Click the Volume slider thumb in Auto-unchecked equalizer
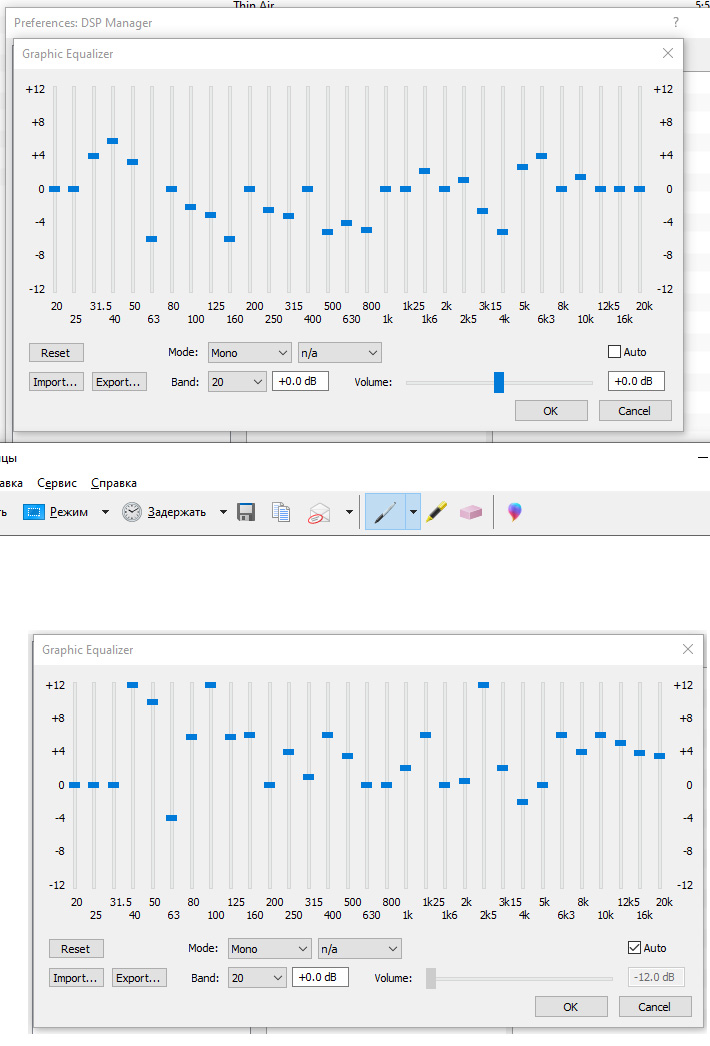This screenshot has width=710, height=1046. pos(498,382)
